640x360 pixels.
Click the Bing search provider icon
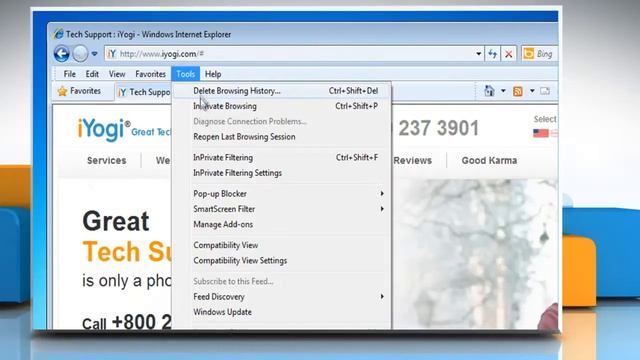pos(528,53)
